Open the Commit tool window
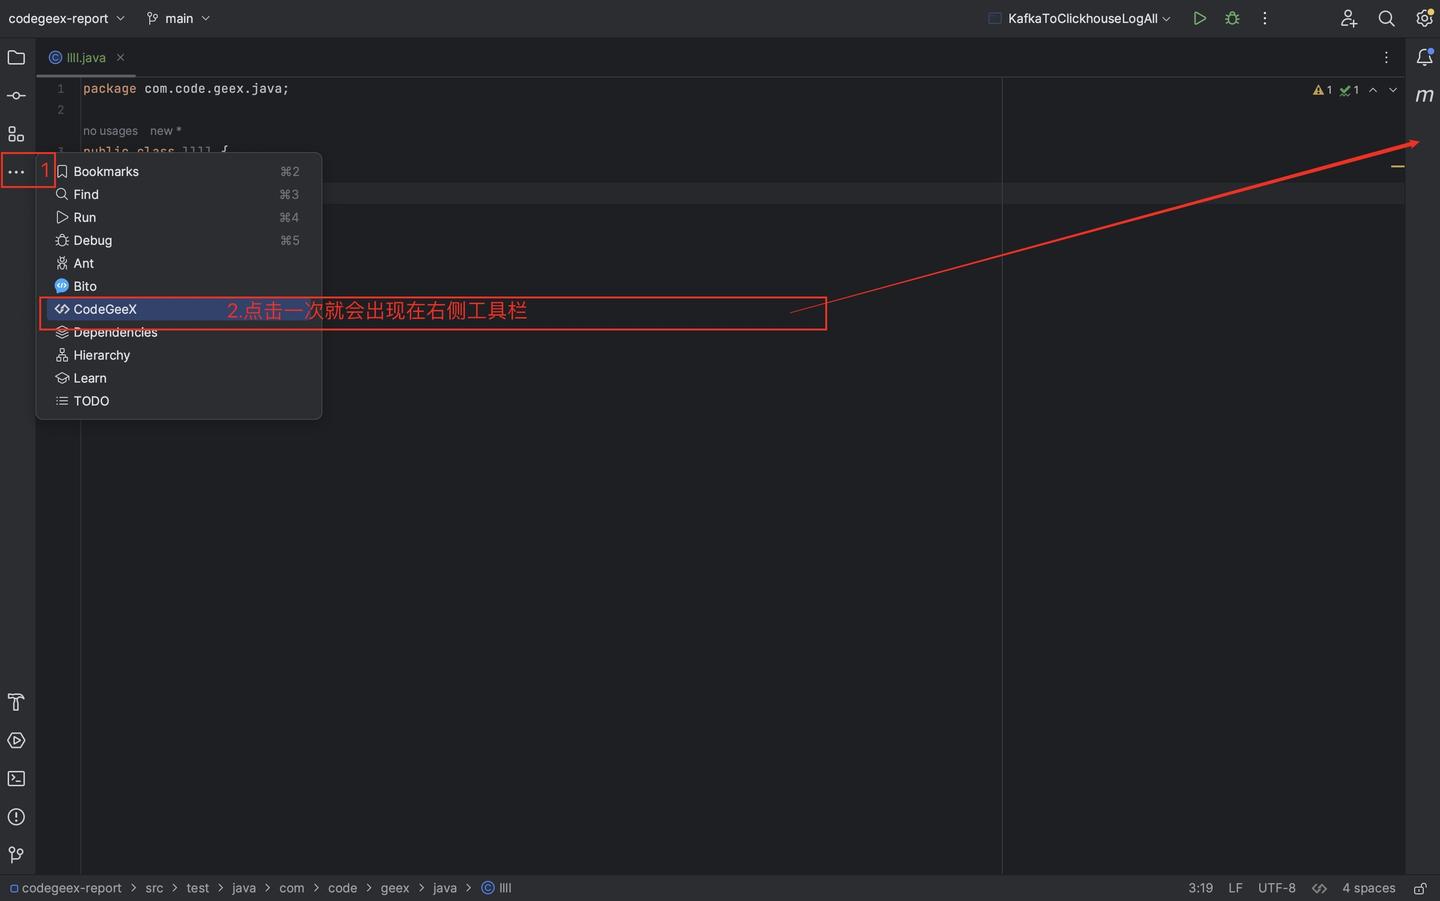Image resolution: width=1440 pixels, height=901 pixels. [x=16, y=96]
